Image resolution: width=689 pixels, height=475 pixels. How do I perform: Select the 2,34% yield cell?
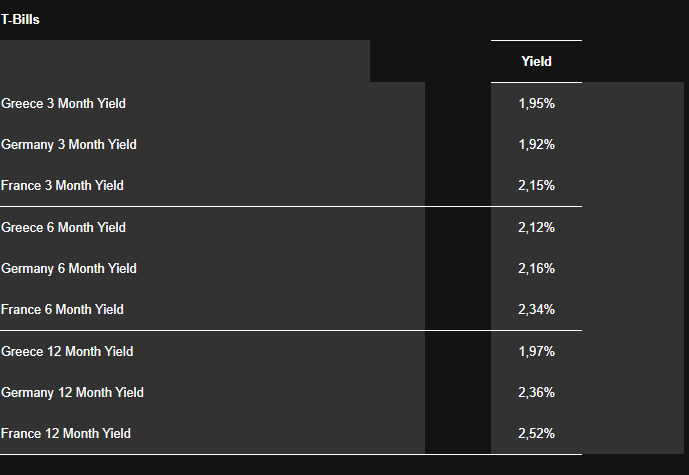click(536, 310)
